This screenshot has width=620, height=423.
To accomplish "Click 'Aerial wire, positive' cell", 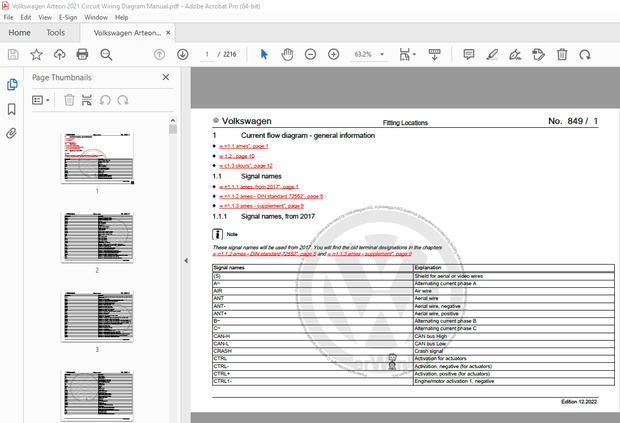I will point(513,313).
